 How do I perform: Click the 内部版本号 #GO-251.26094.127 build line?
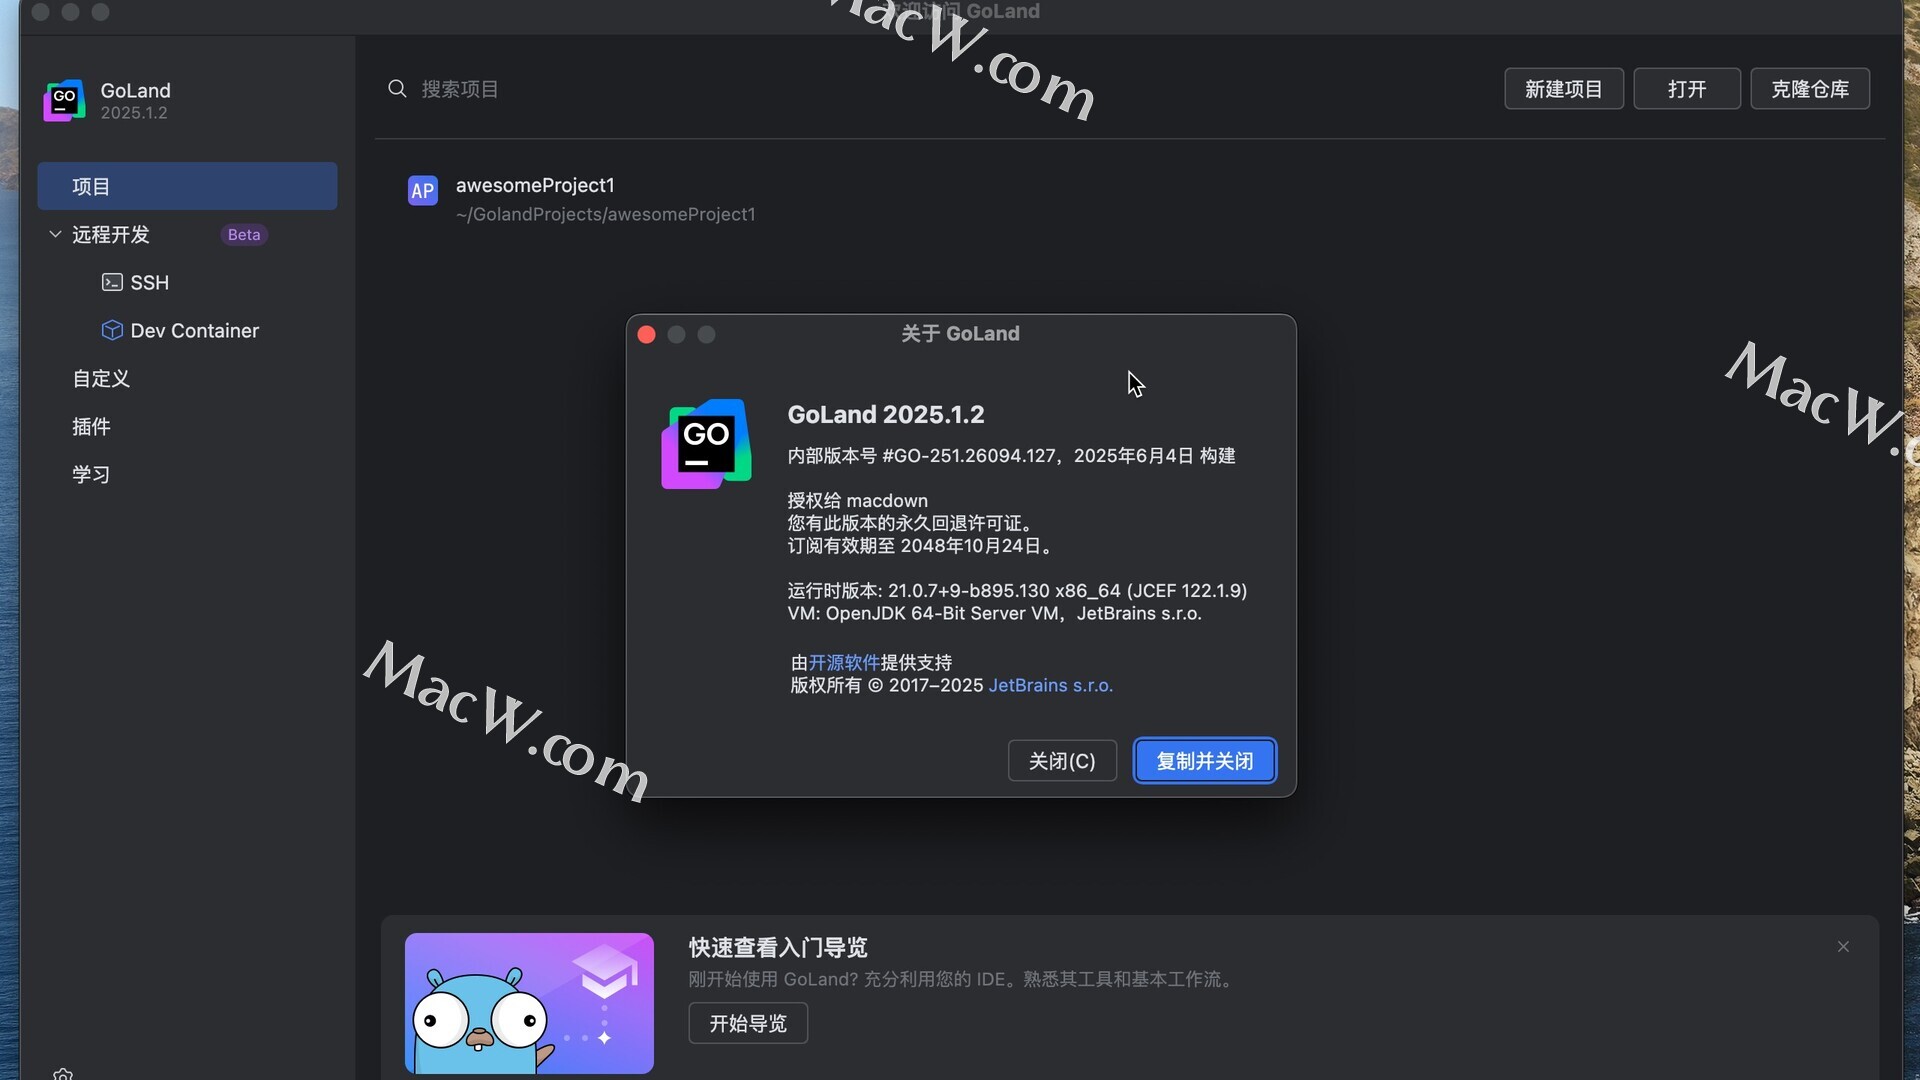[1011, 456]
